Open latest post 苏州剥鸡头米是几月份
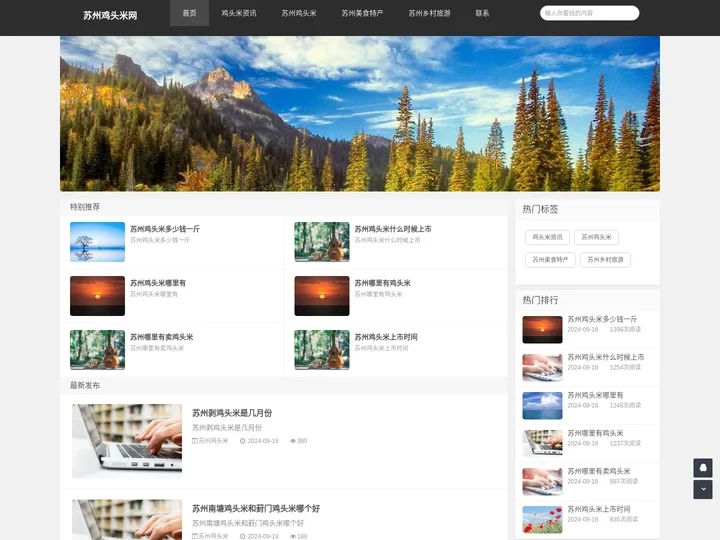Screen dimensions: 720x540 coord(232,413)
